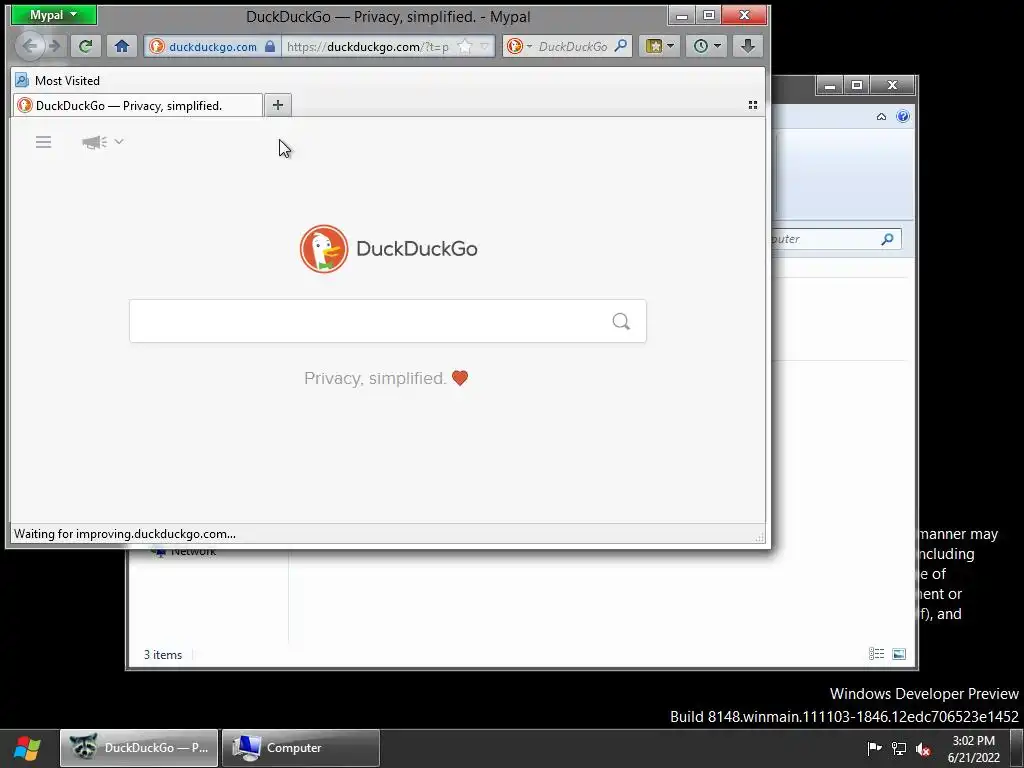Open the tab groups grid icon
This screenshot has width=1024, height=768.
(753, 105)
